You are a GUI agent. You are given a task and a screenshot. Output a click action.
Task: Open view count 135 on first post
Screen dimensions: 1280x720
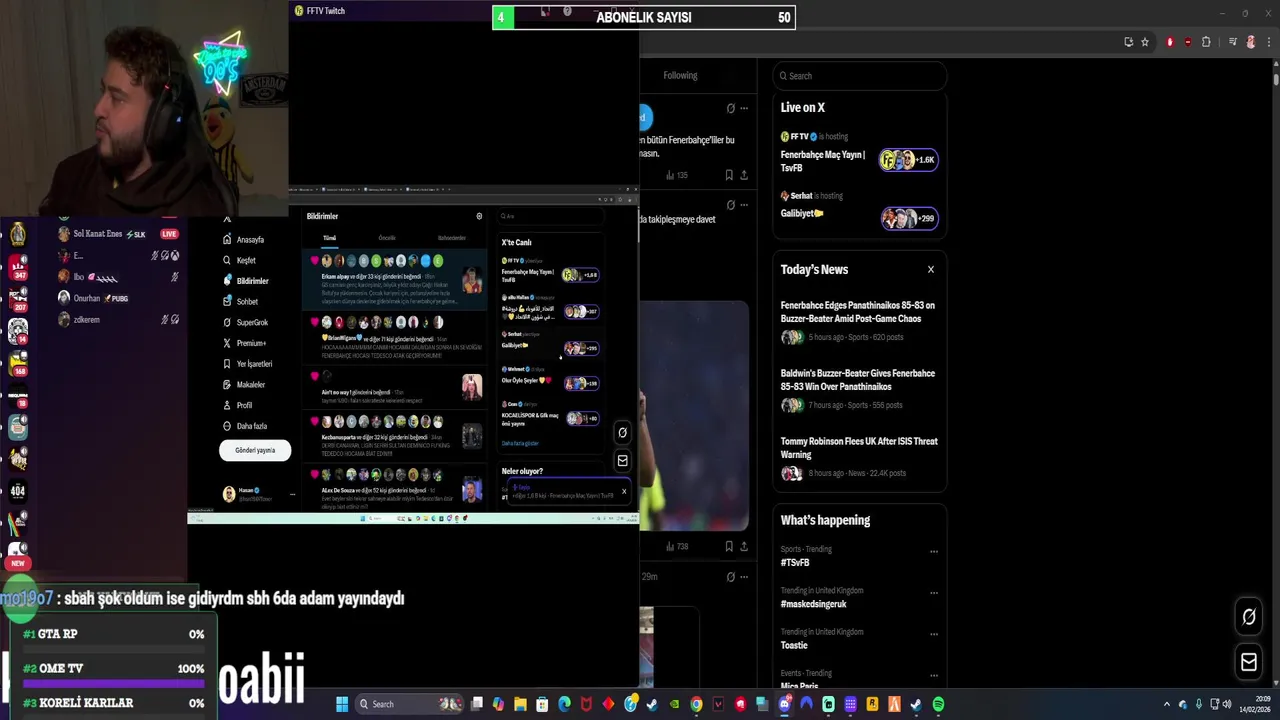tap(677, 175)
